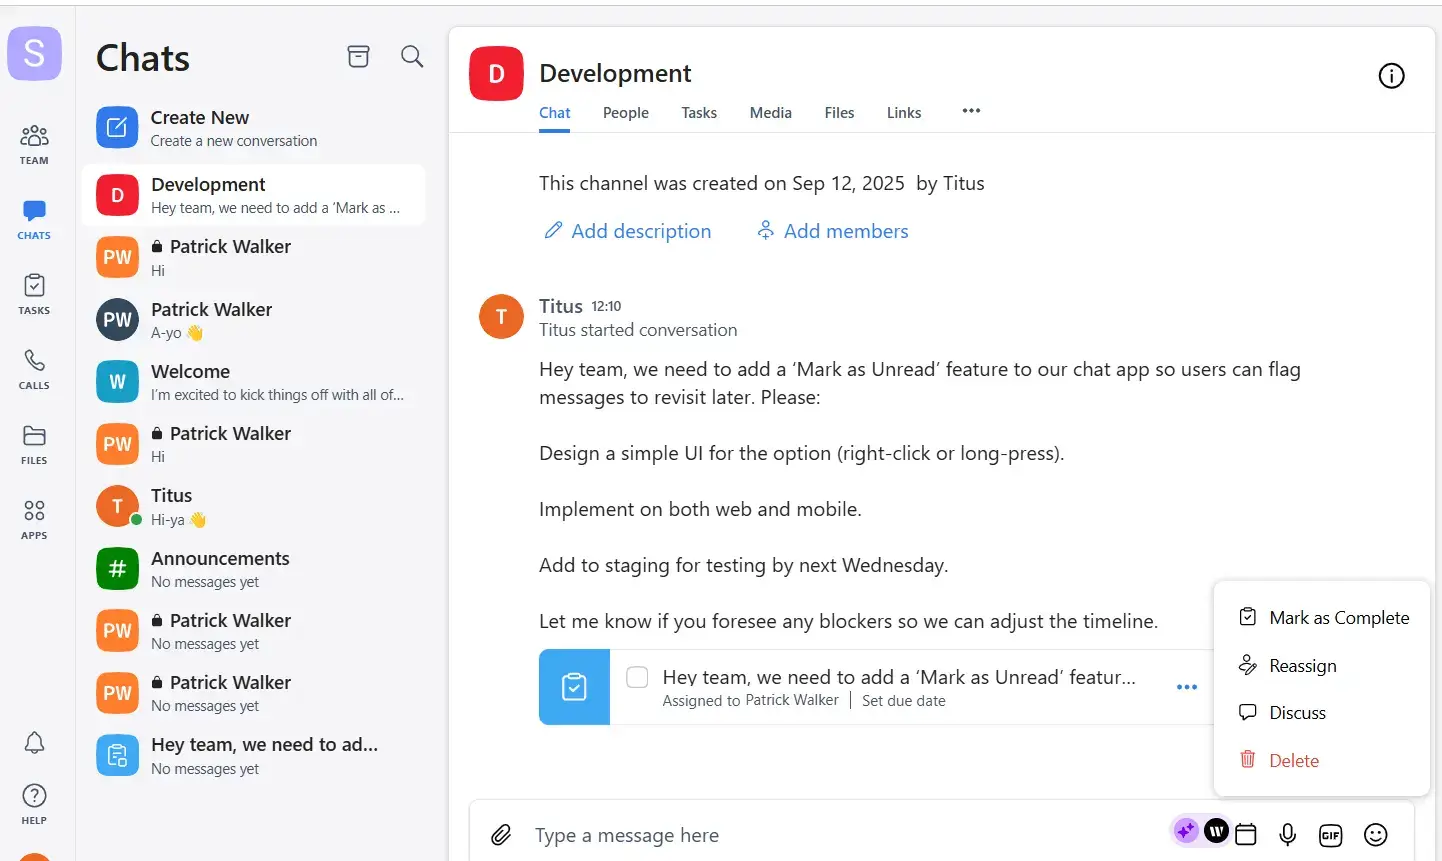Open the GIF picker
This screenshot has height=861, width=1442.
click(x=1330, y=835)
